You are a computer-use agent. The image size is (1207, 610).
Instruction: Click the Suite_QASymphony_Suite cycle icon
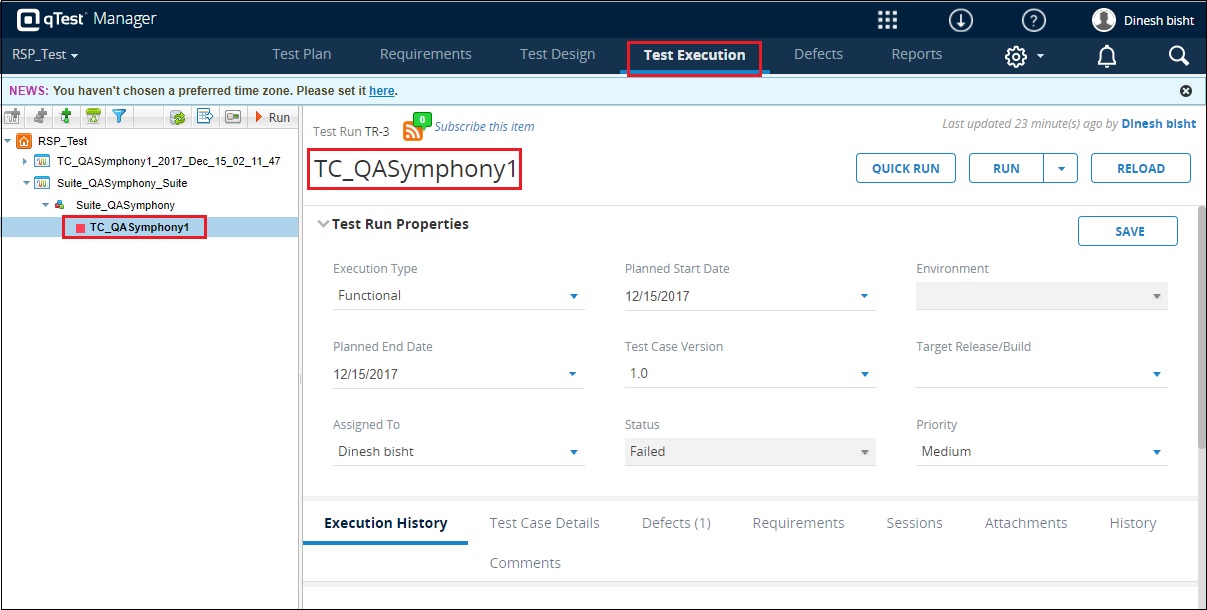42,183
